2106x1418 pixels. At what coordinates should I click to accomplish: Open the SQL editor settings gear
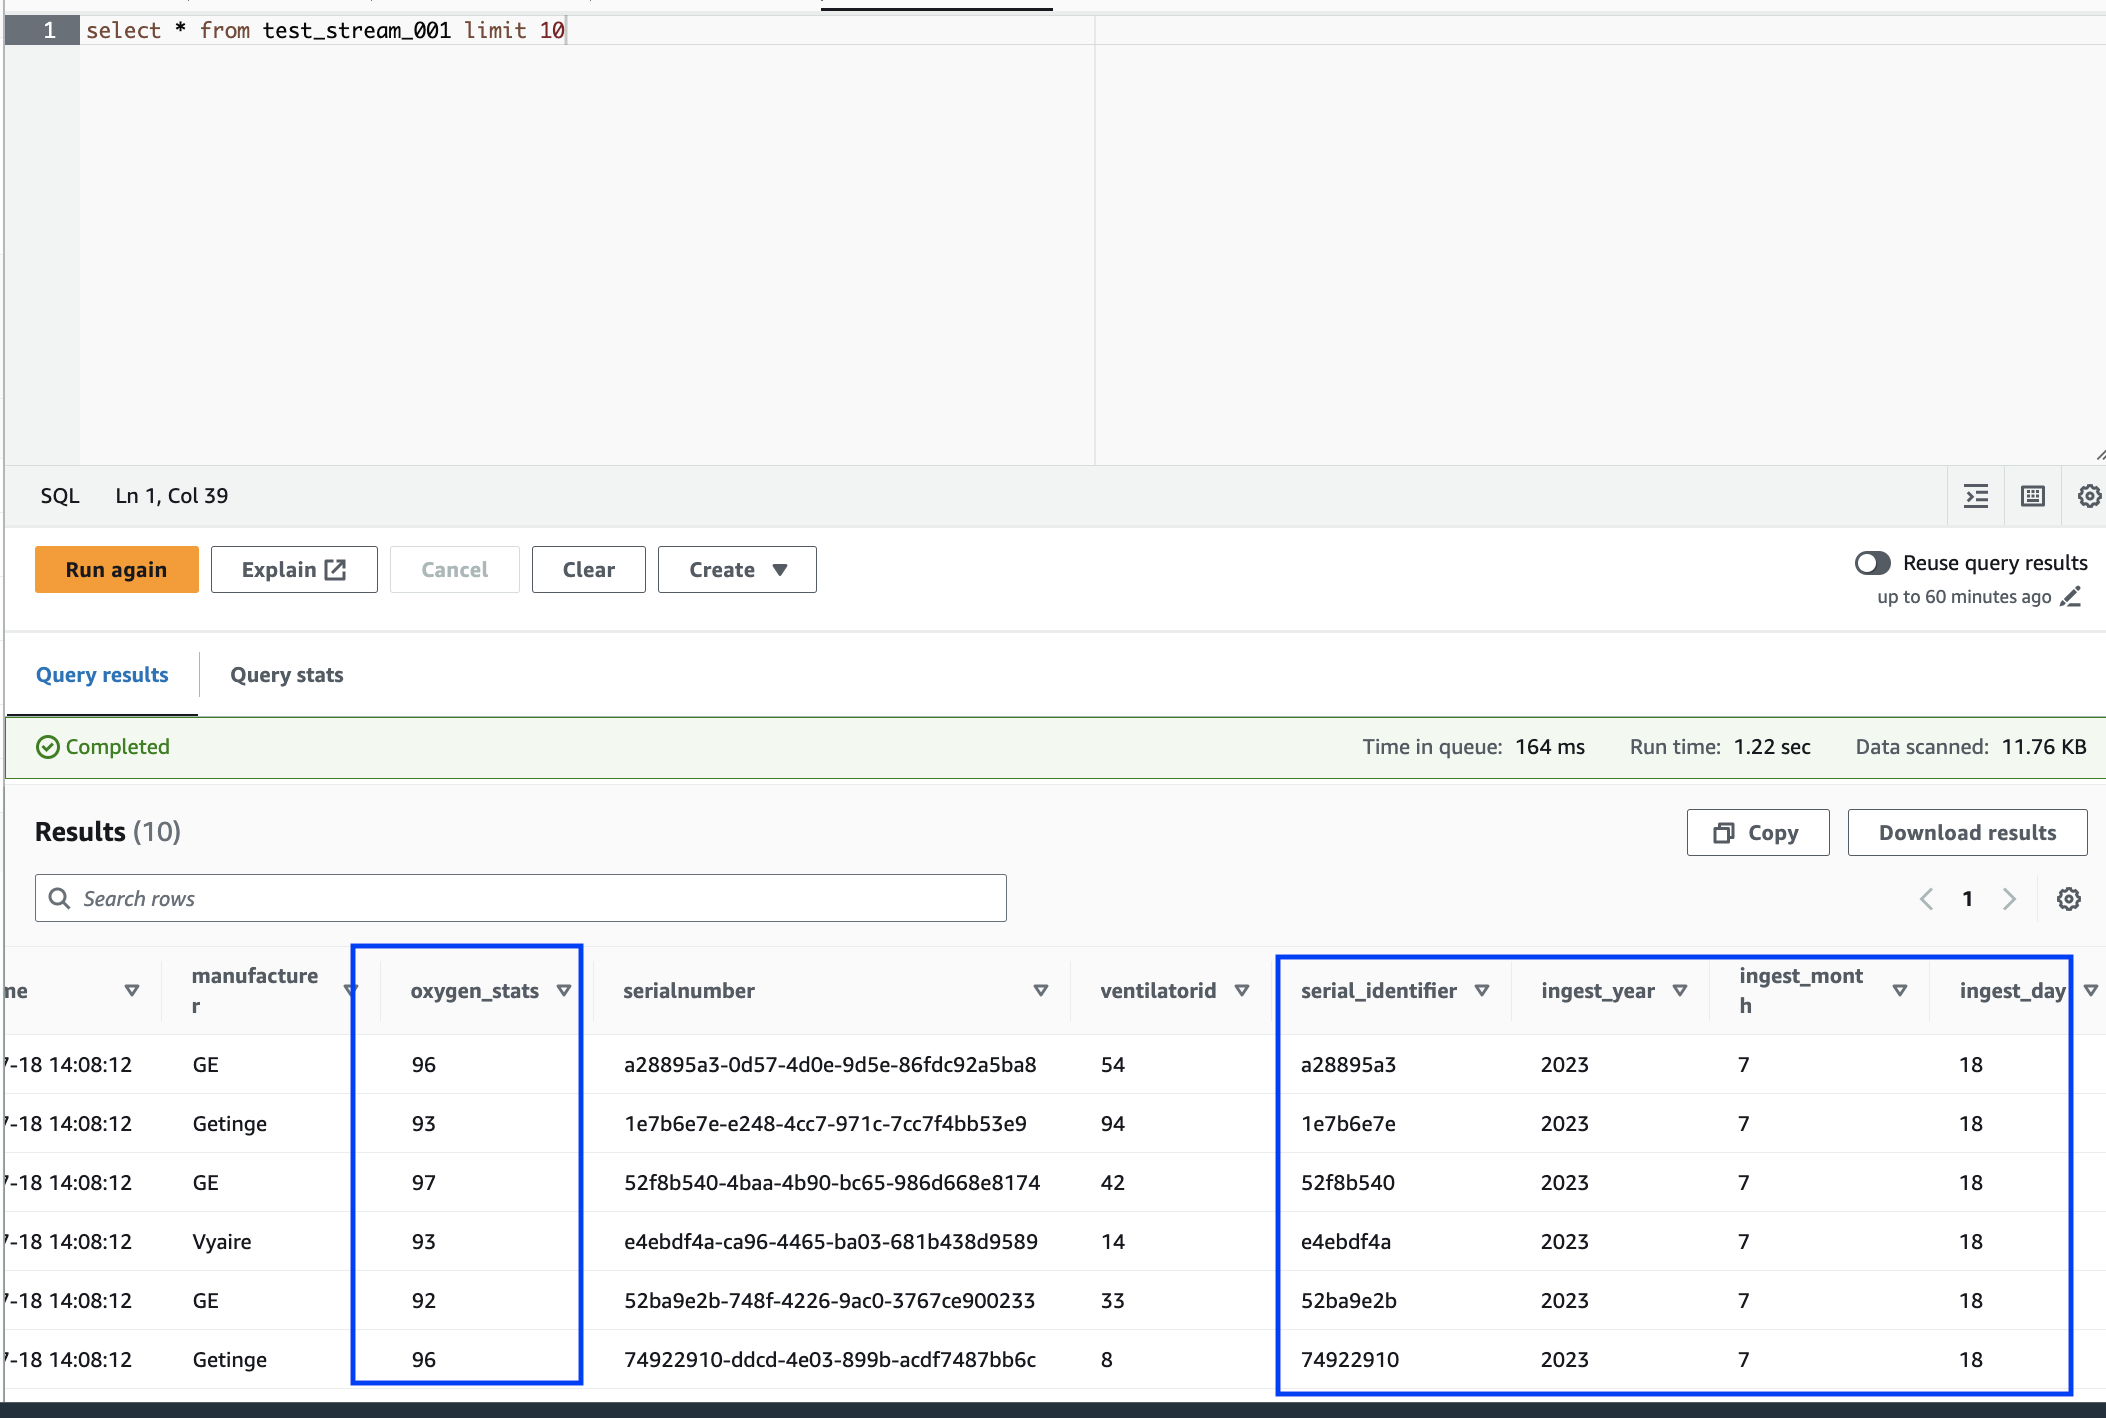[x=2089, y=495]
